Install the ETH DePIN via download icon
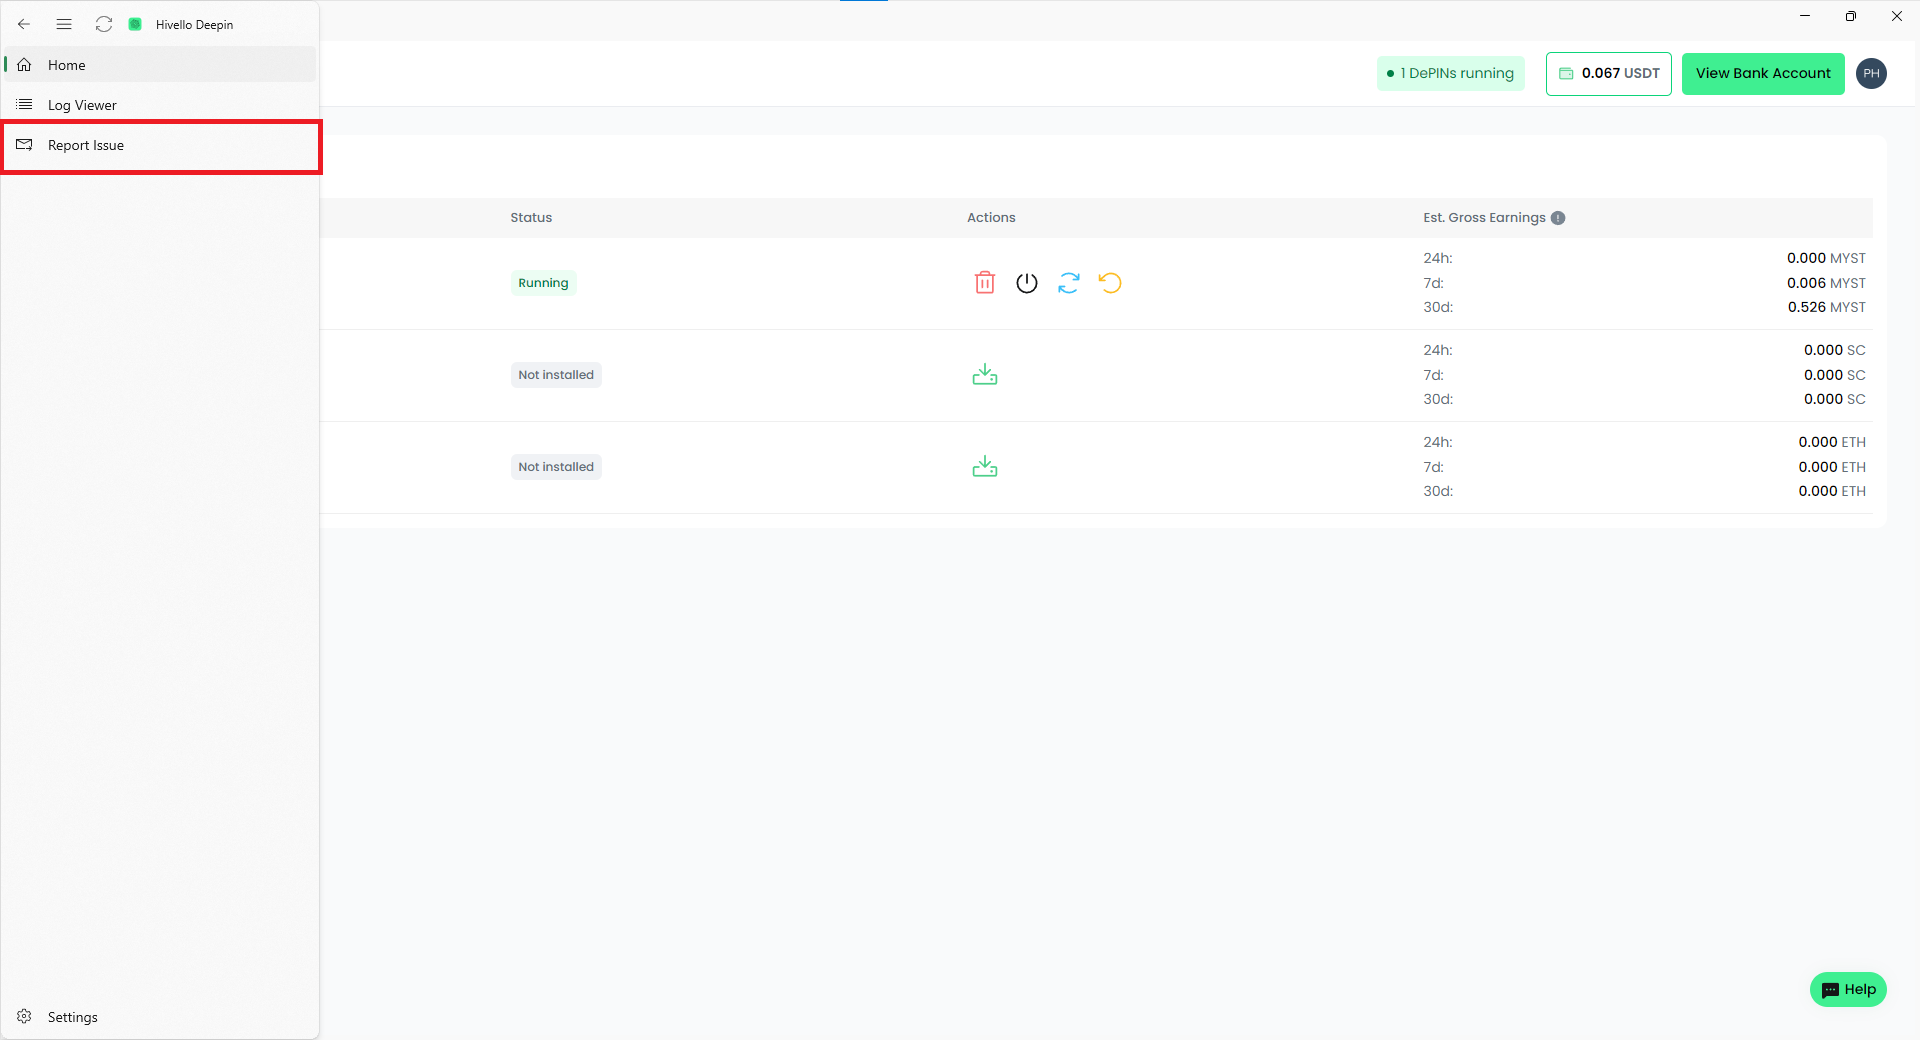 point(984,467)
